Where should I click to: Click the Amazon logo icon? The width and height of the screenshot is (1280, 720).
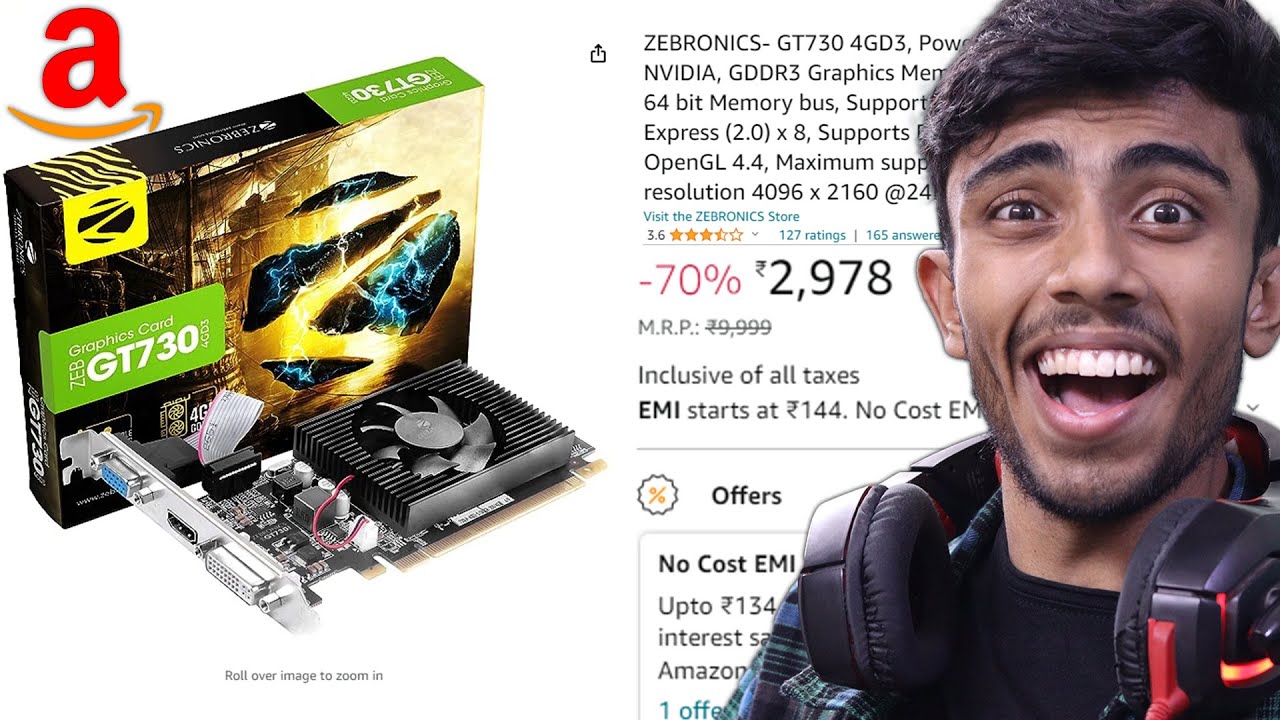[84, 77]
